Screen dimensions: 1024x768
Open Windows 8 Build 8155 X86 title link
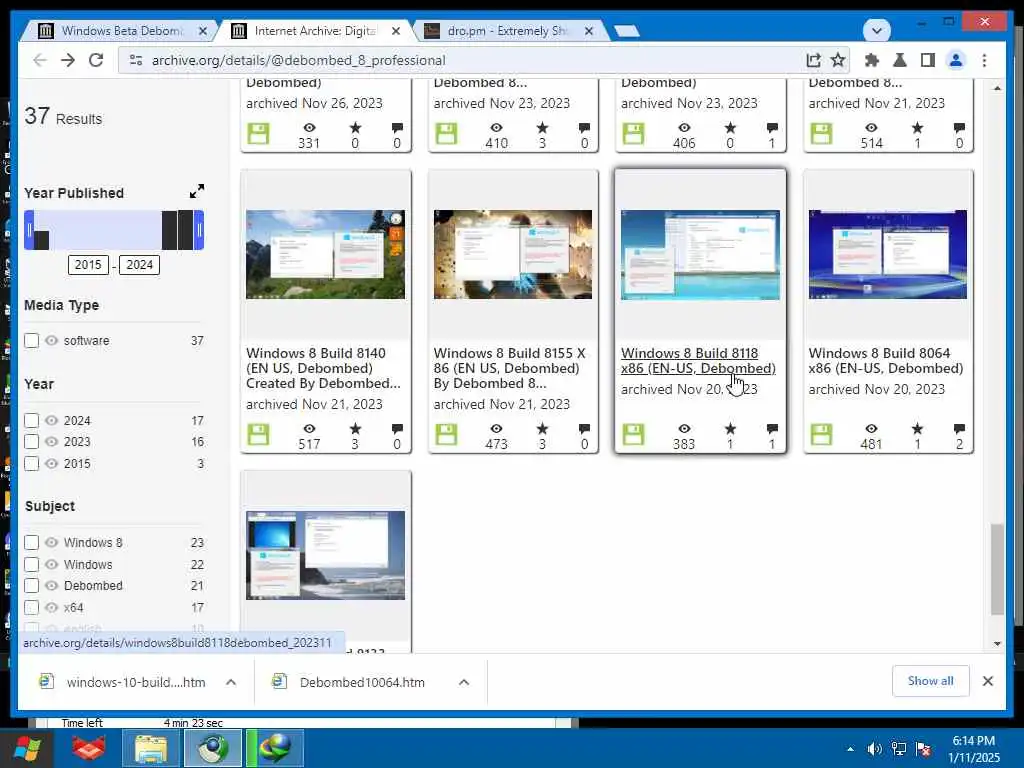click(509, 368)
